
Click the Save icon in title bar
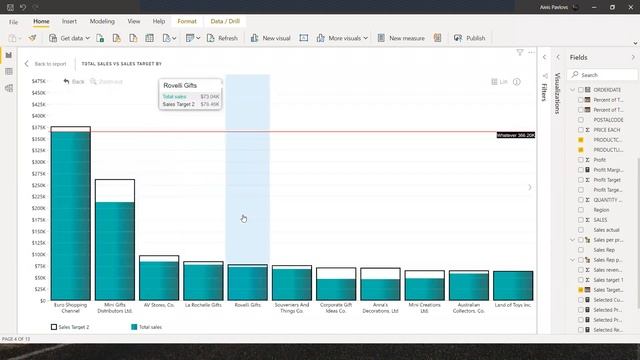[x=10, y=7]
